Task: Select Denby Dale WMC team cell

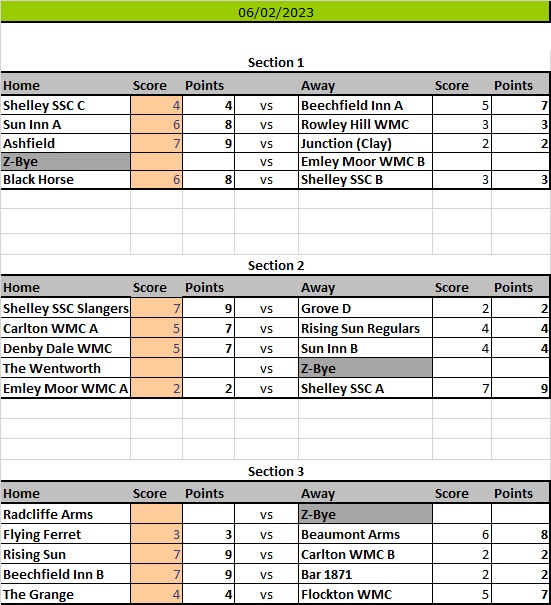Action: [x=66, y=348]
